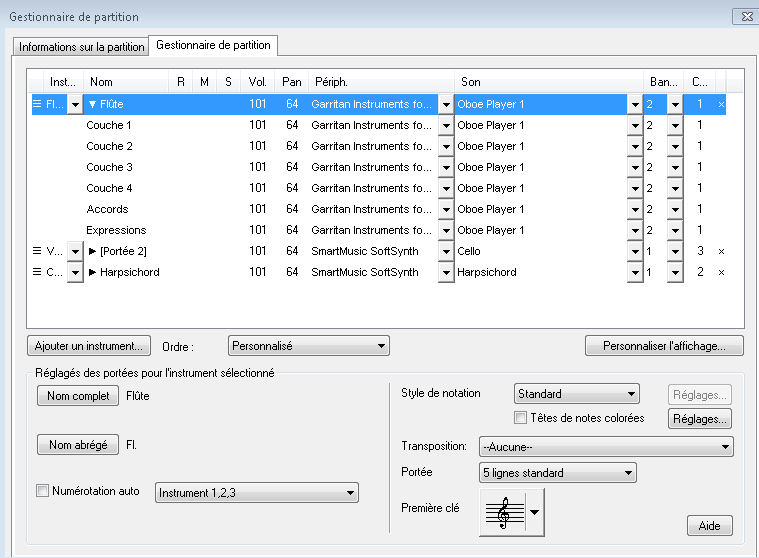The width and height of the screenshot is (759, 558).
Task: Select the Couche 3 row in list
Action: pyautogui.click(x=110, y=167)
